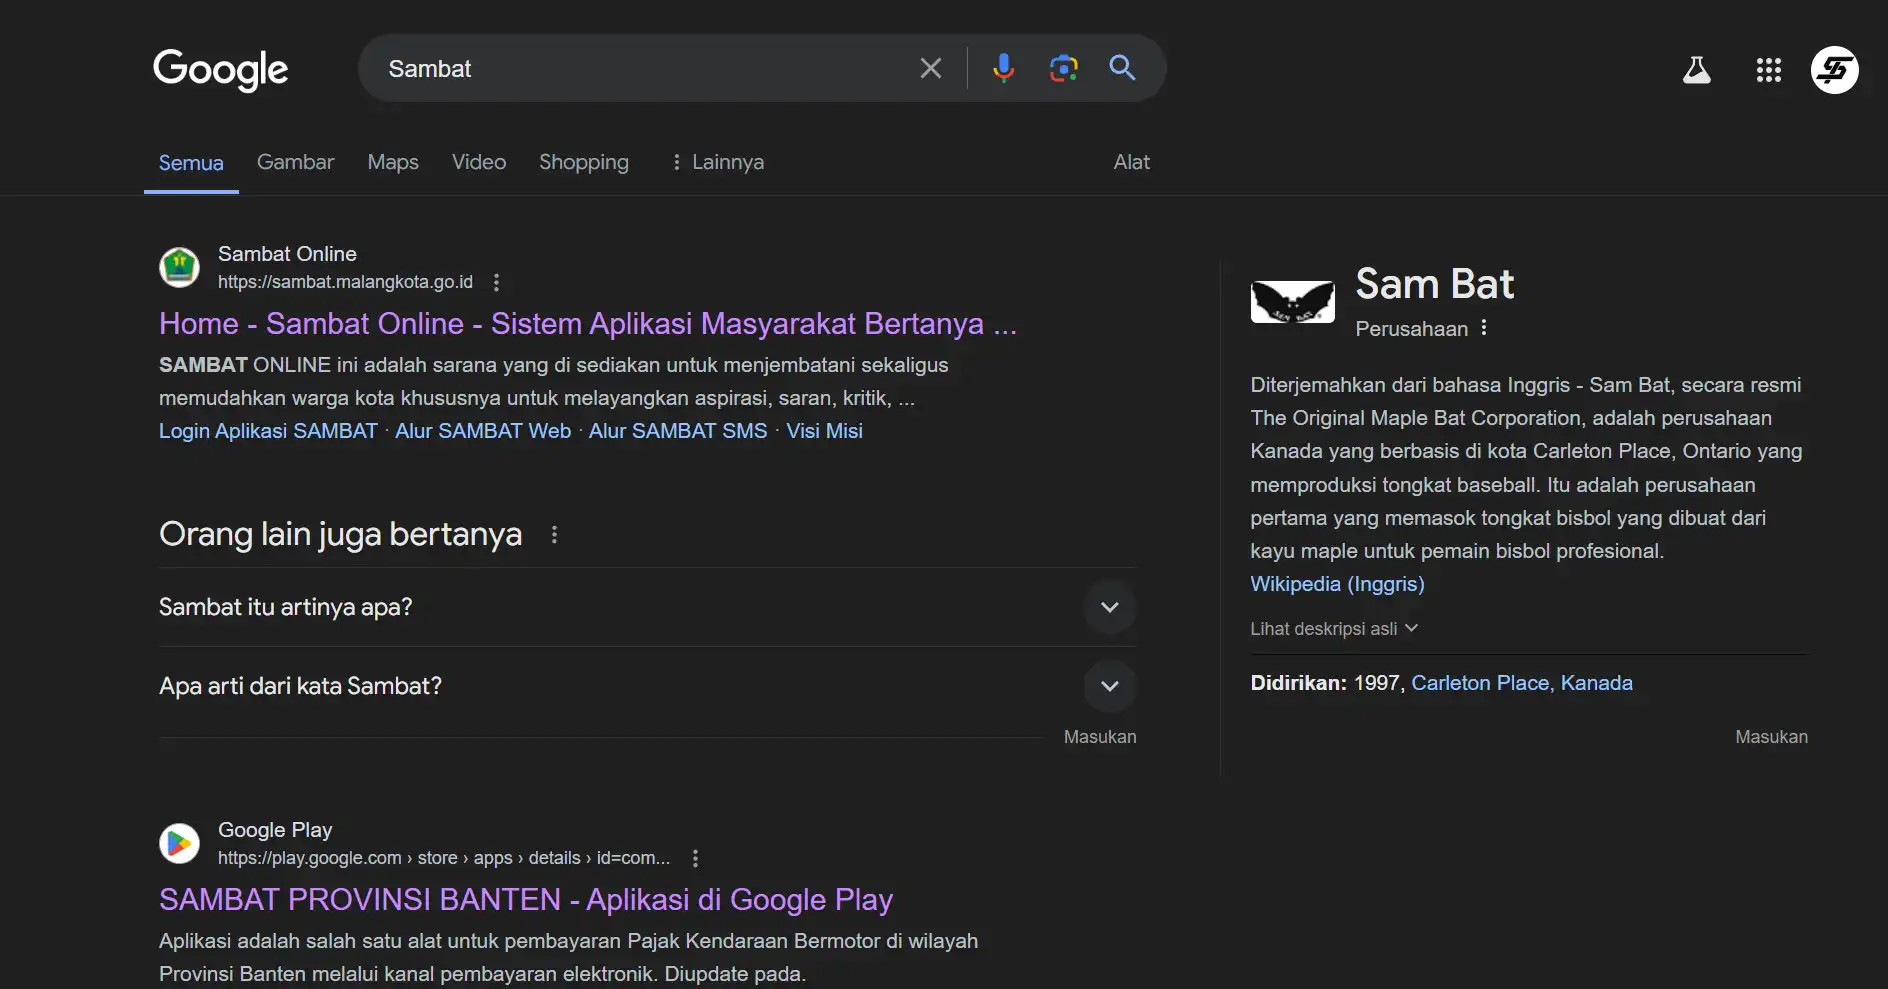
Task: Expand question Apa arti dari kata Sambat?
Action: coord(647,686)
